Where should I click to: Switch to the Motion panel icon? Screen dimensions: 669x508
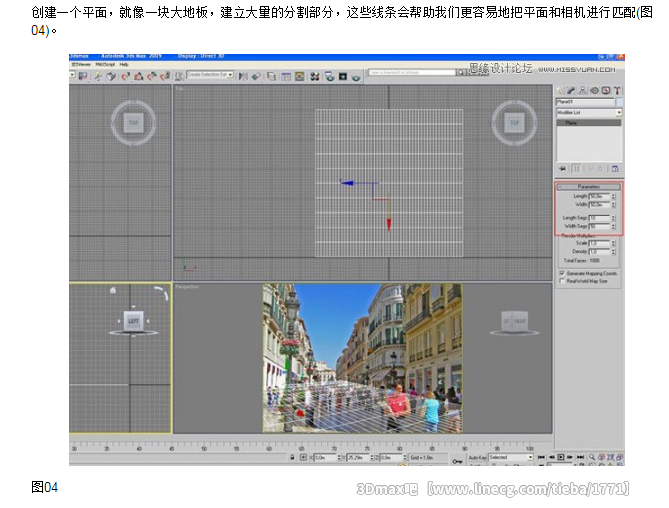pyautogui.click(x=594, y=90)
